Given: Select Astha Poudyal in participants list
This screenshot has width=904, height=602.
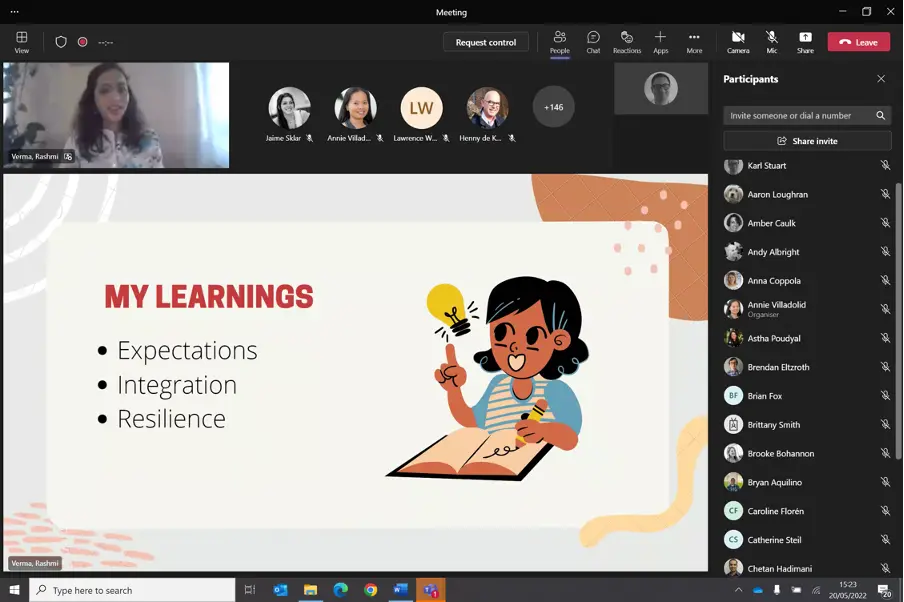Looking at the screenshot, I should click(807, 338).
